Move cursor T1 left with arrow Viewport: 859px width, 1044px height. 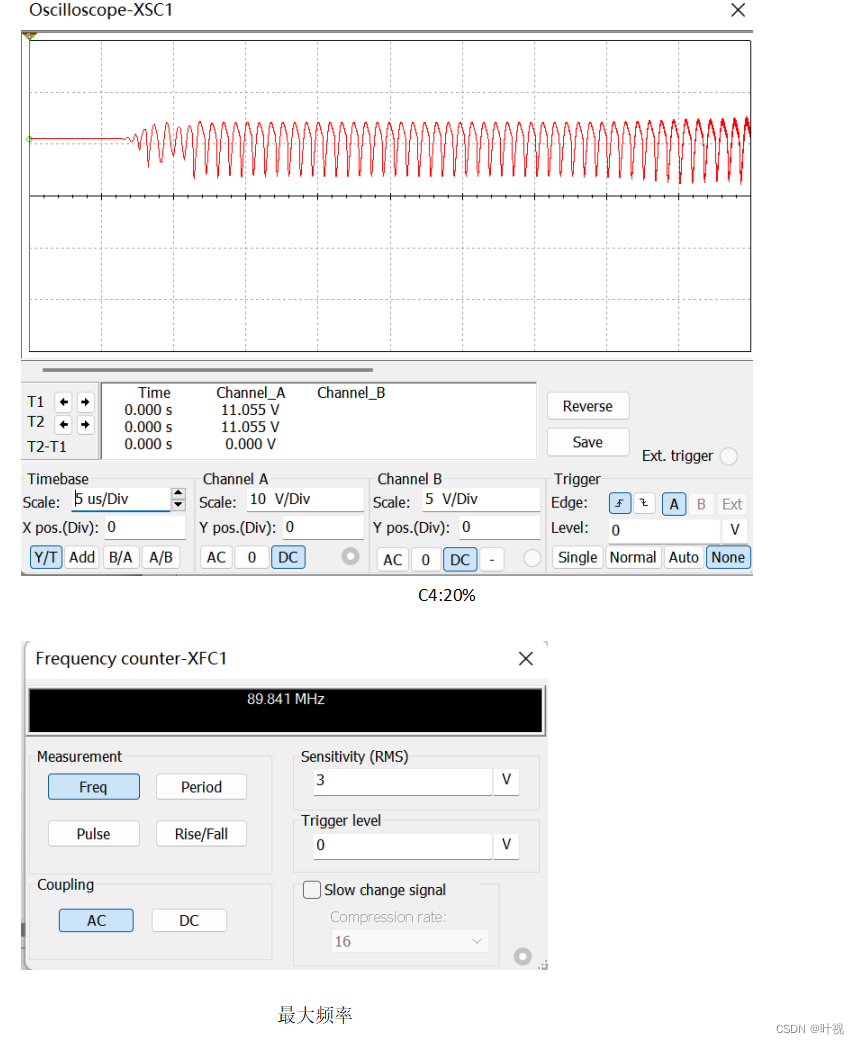[x=64, y=401]
